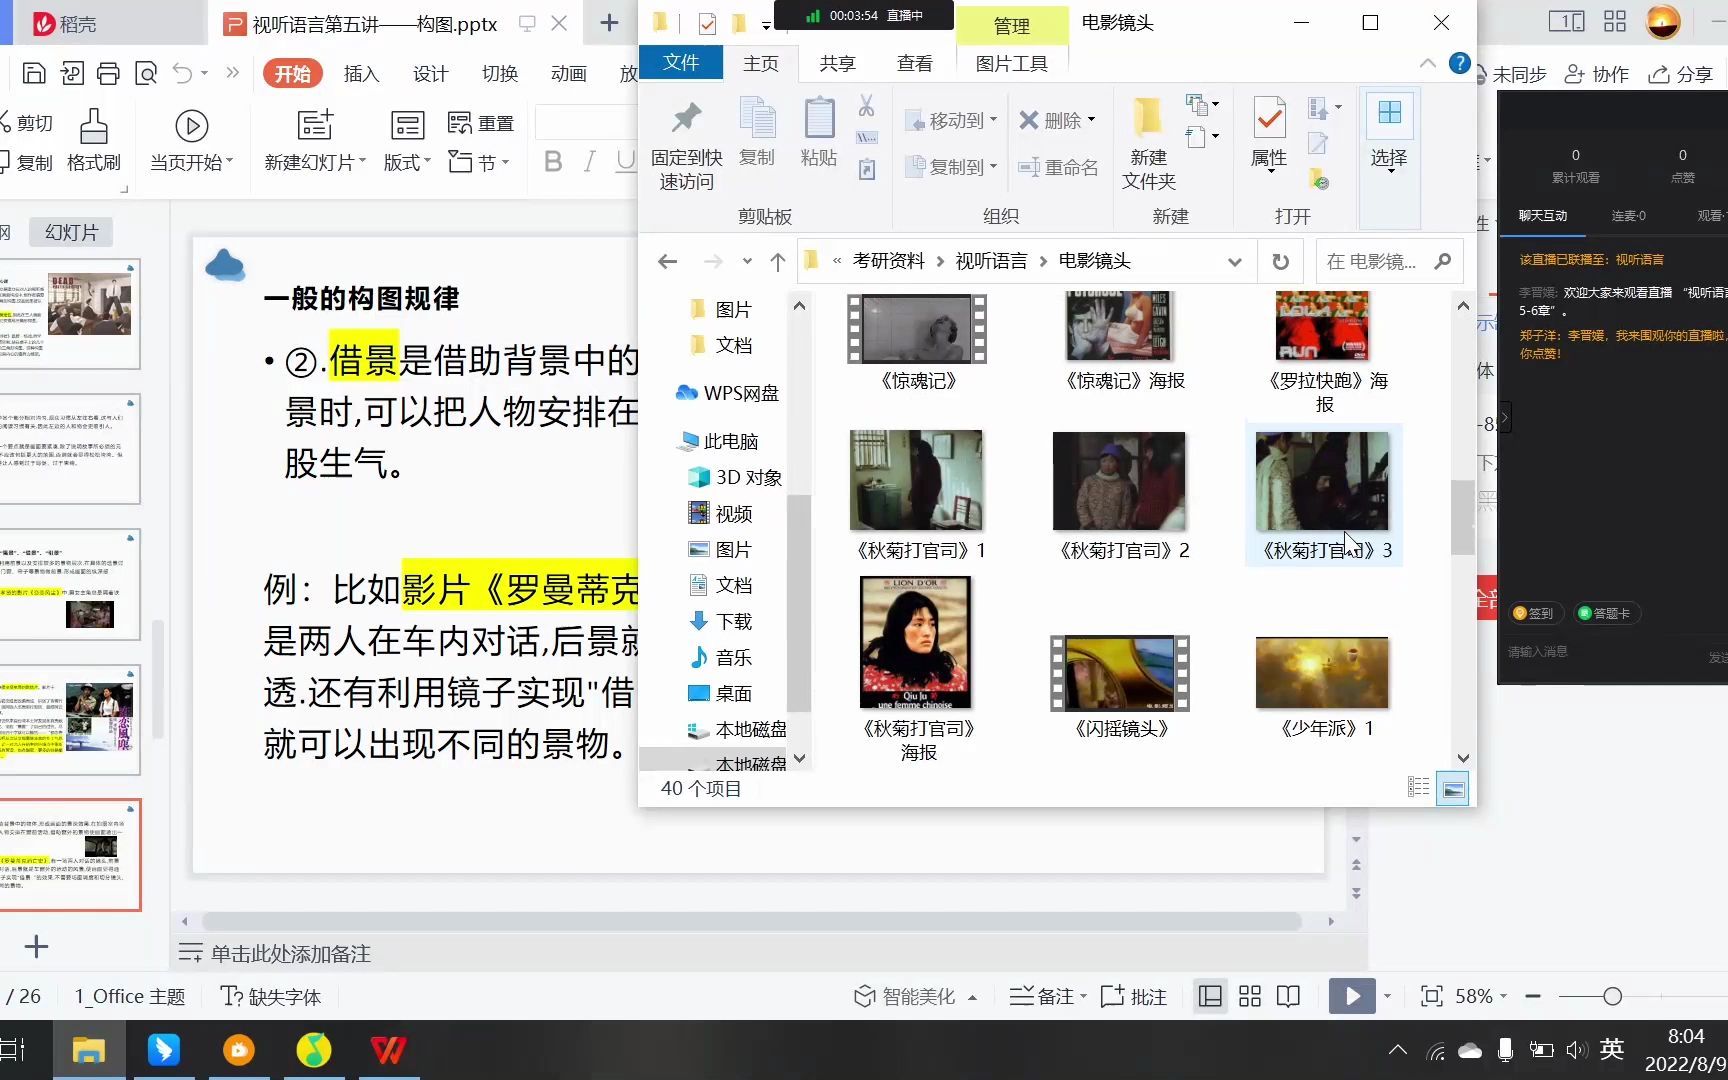Open the 动画 tab in WPS
1728x1080 pixels.
(568, 74)
